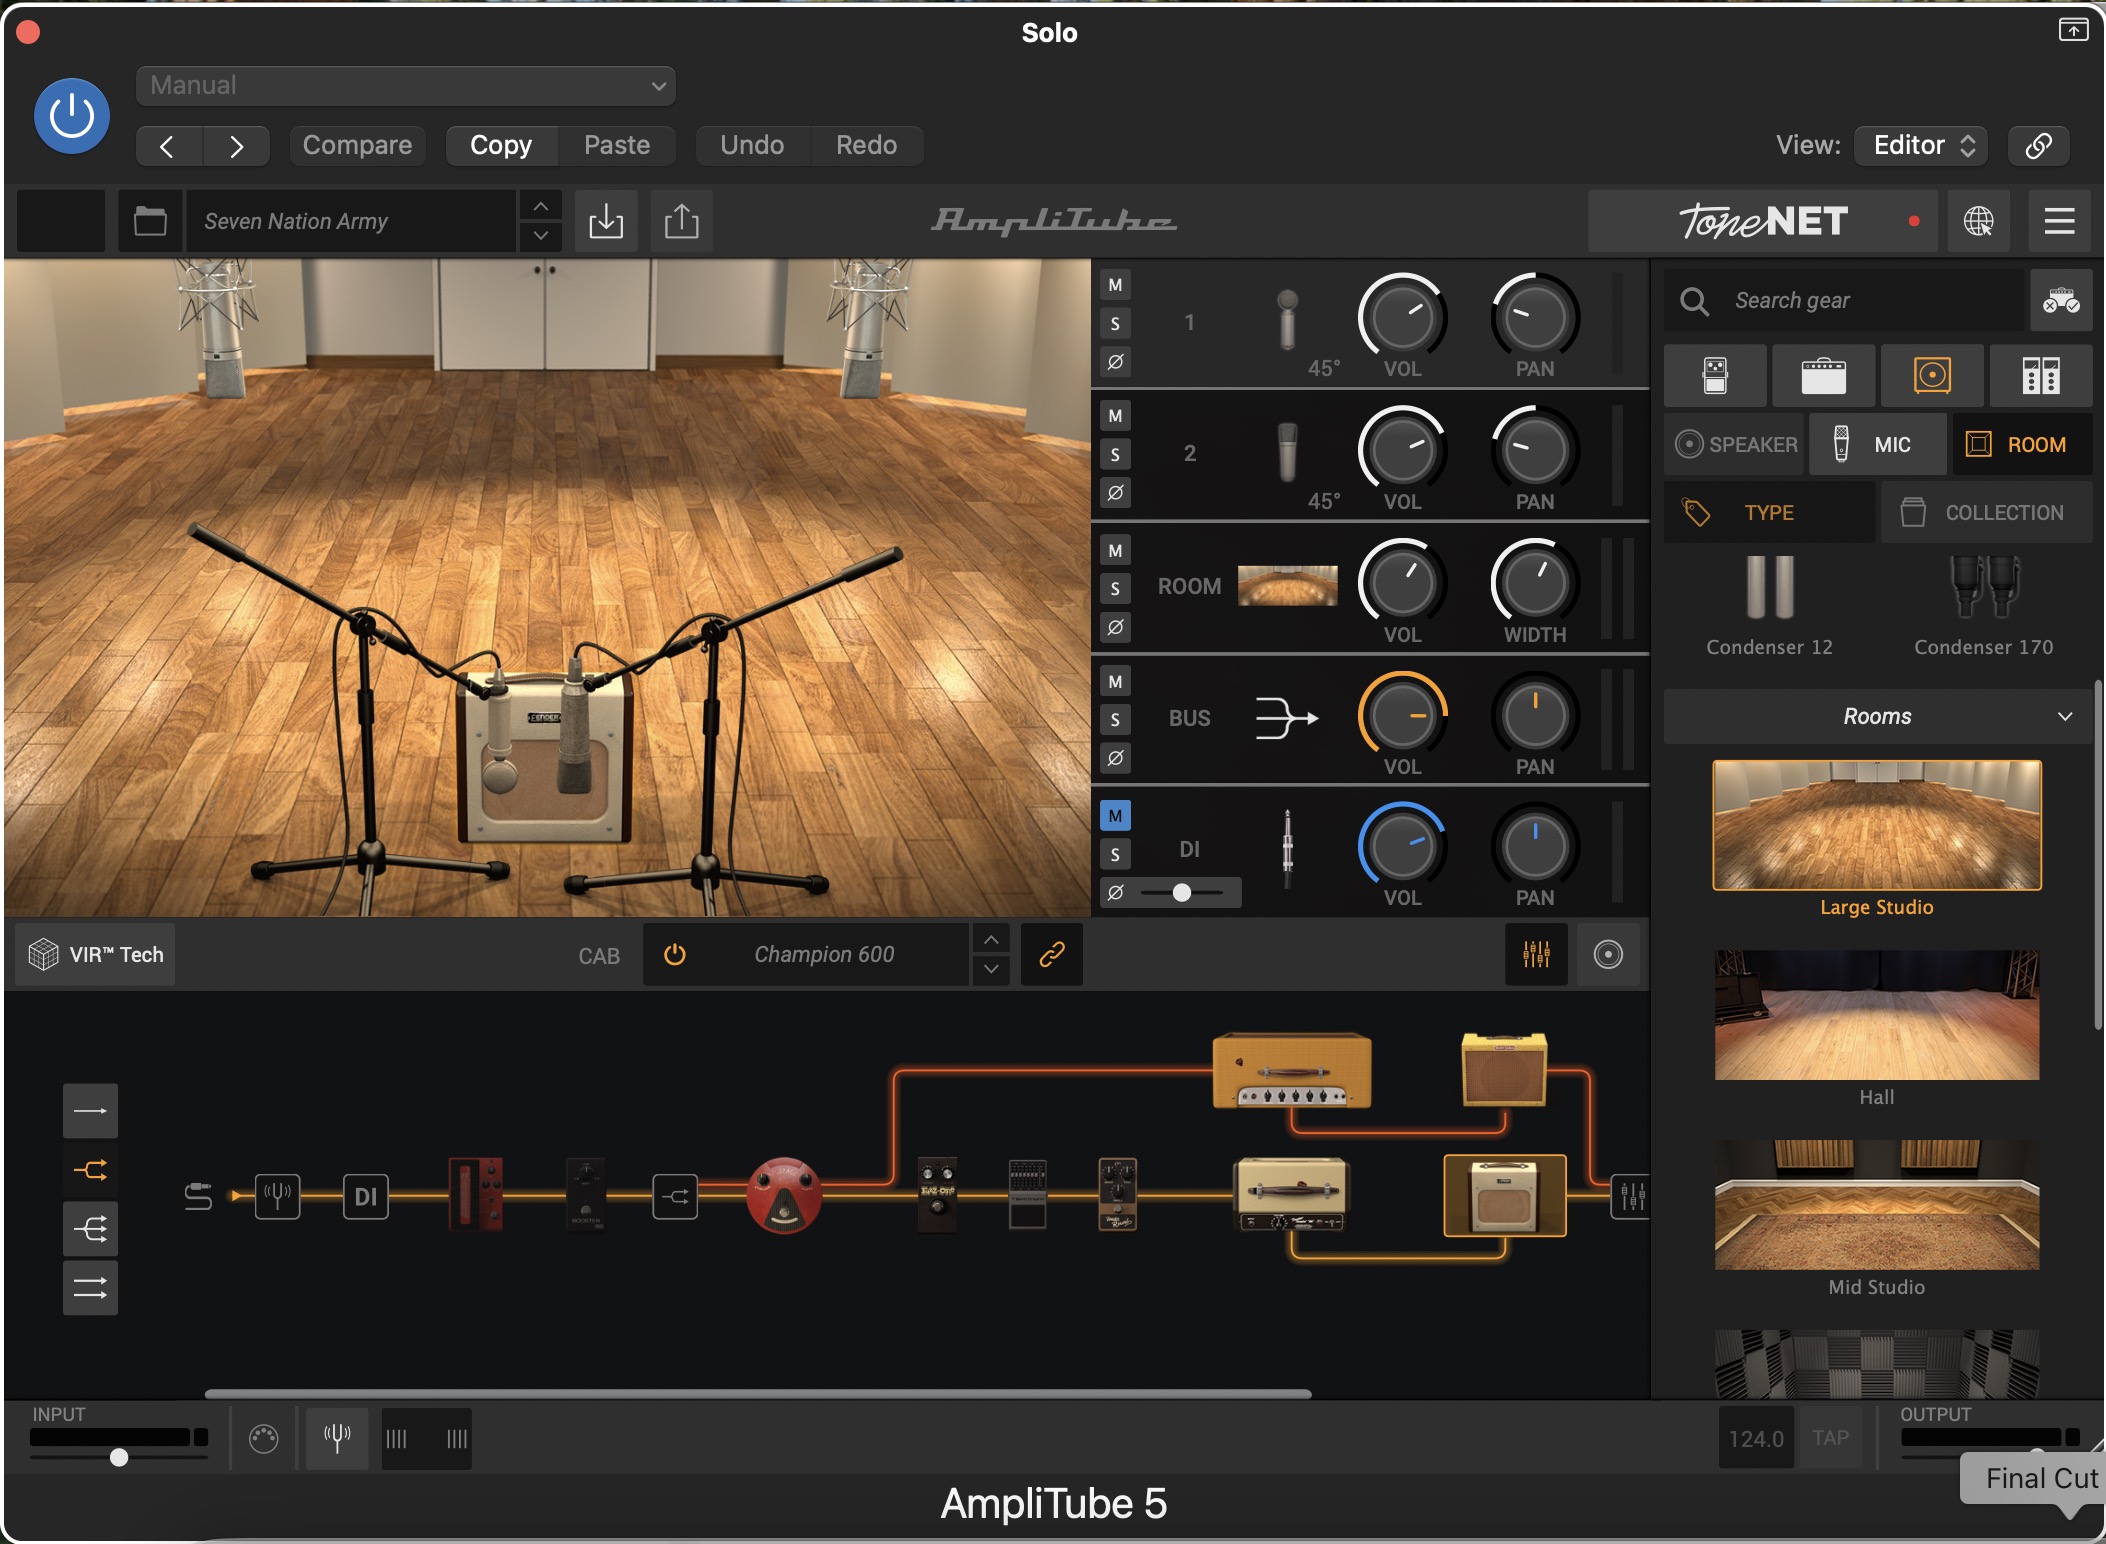
Task: Click the save preset download icon
Action: pos(606,221)
